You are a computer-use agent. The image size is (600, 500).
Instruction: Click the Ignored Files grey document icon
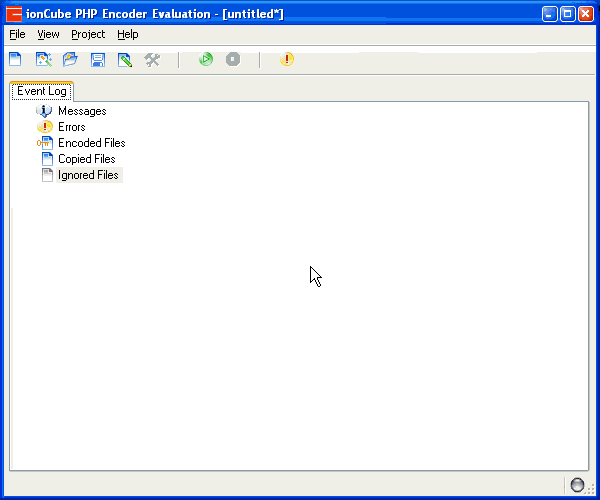tap(47, 175)
